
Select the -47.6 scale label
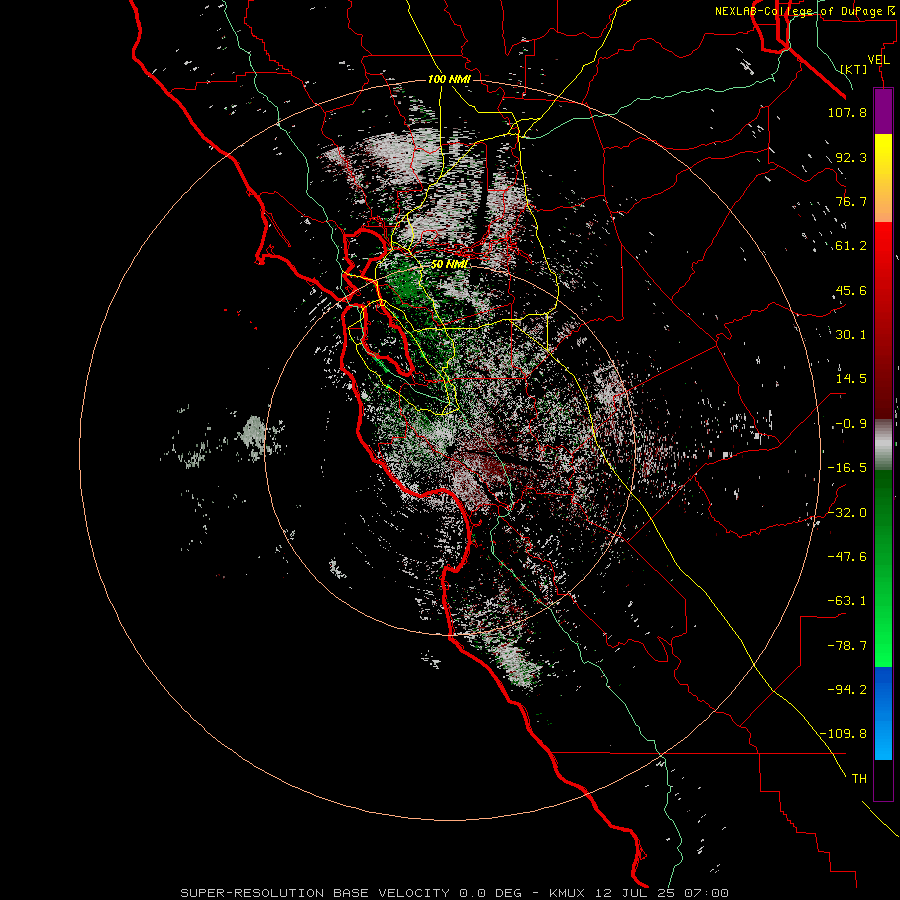click(x=847, y=557)
